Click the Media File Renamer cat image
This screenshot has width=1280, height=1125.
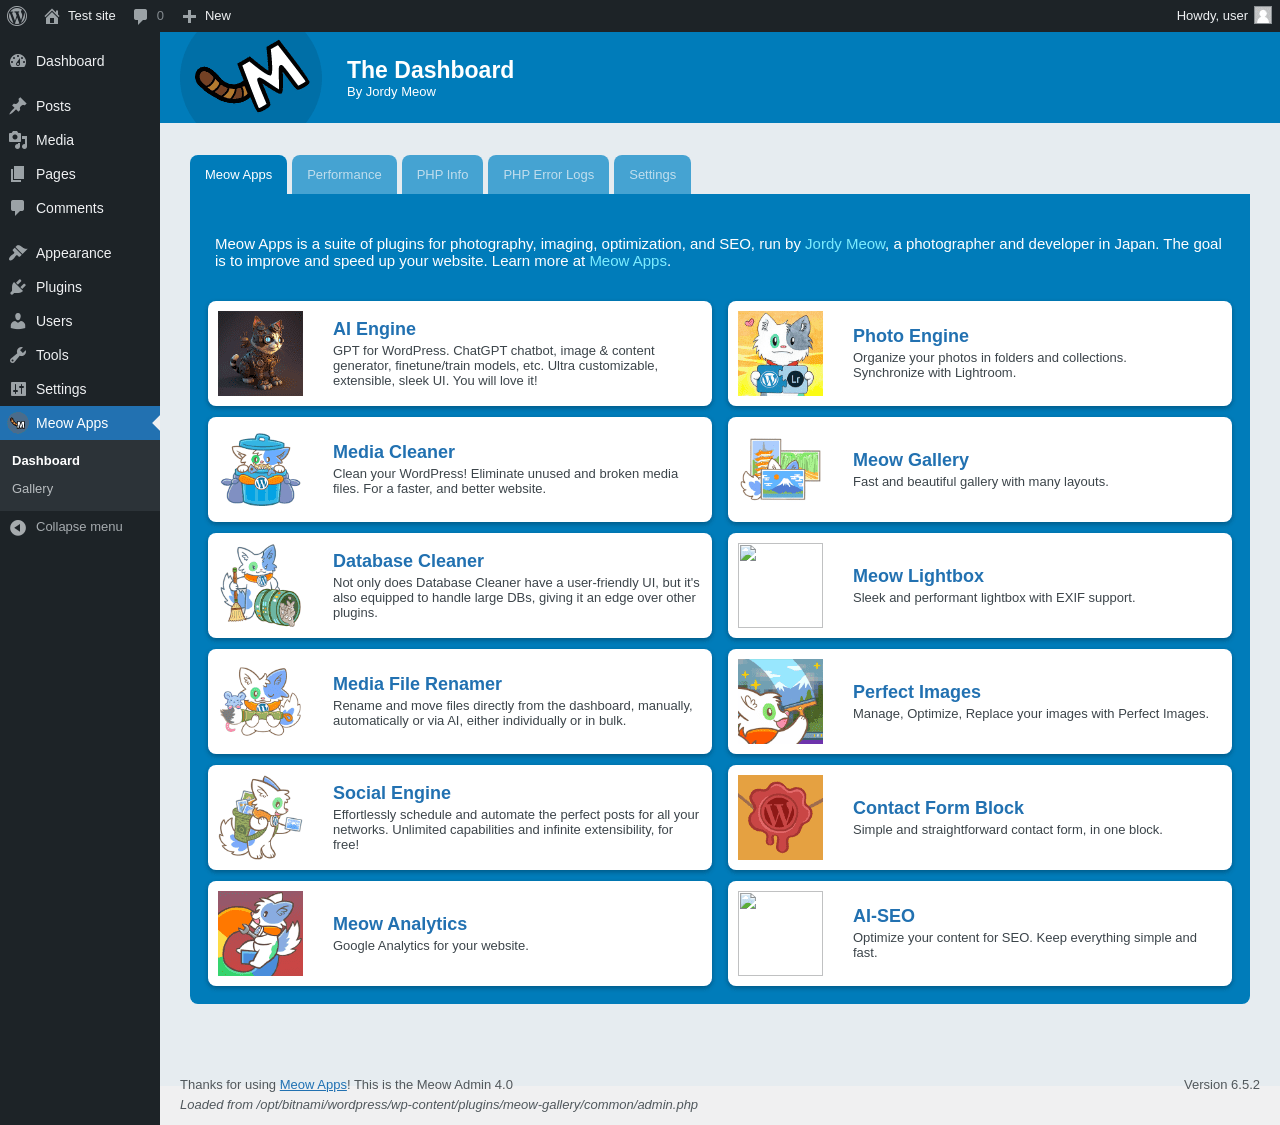260,701
